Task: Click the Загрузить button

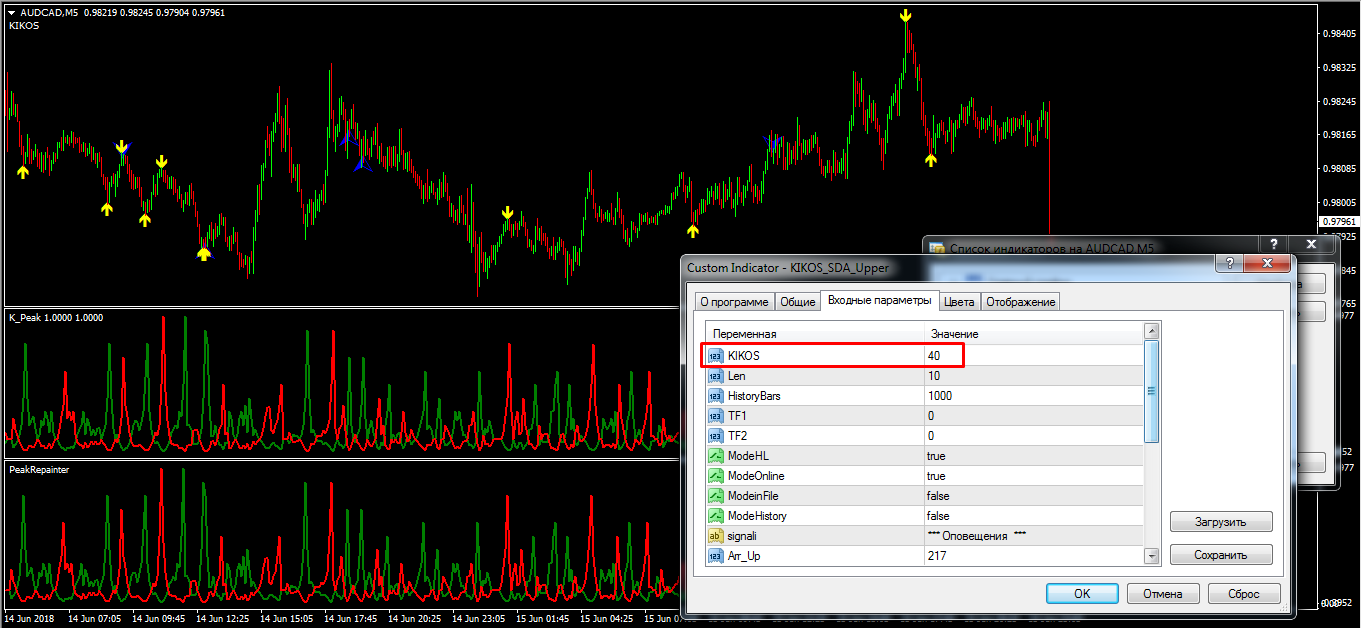Action: pyautogui.click(x=1221, y=522)
